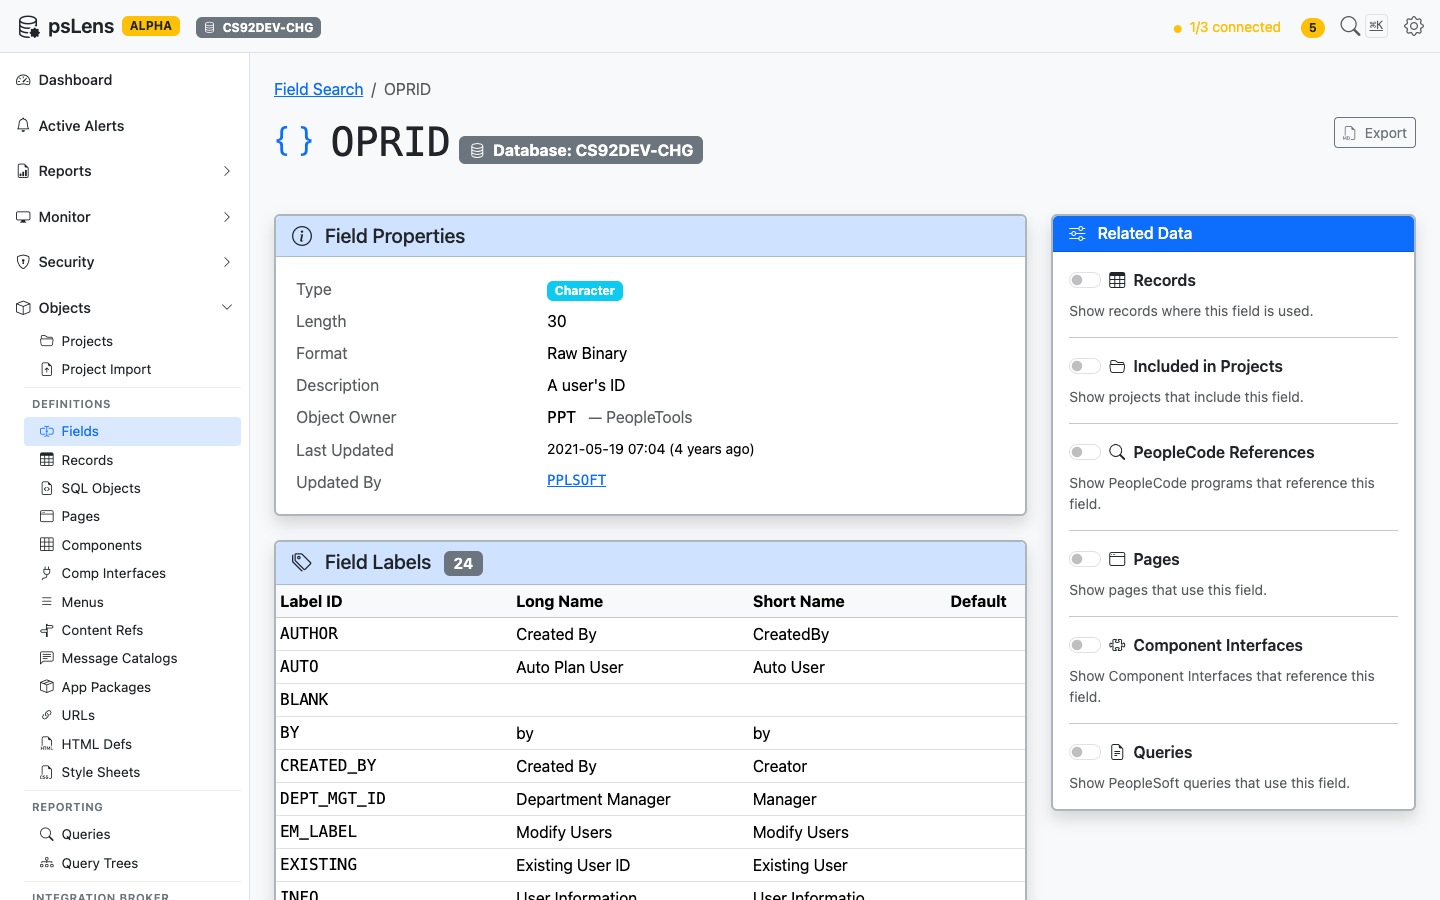Viewport: 1440px width, 900px height.
Task: Click the Project Import file icon
Action: pyautogui.click(x=47, y=369)
